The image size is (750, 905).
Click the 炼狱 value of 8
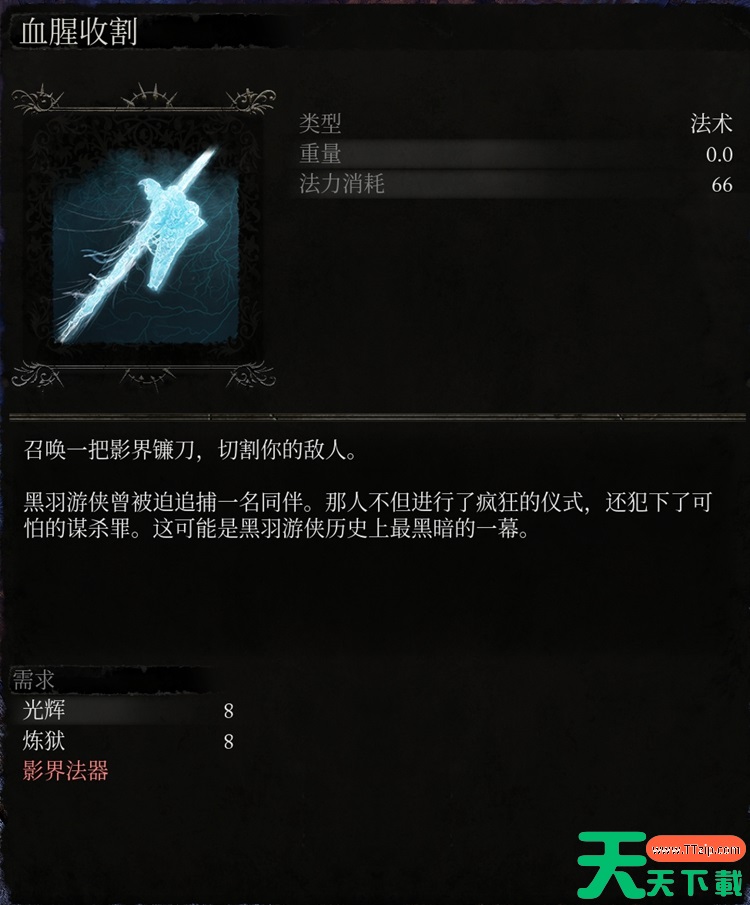point(229,742)
